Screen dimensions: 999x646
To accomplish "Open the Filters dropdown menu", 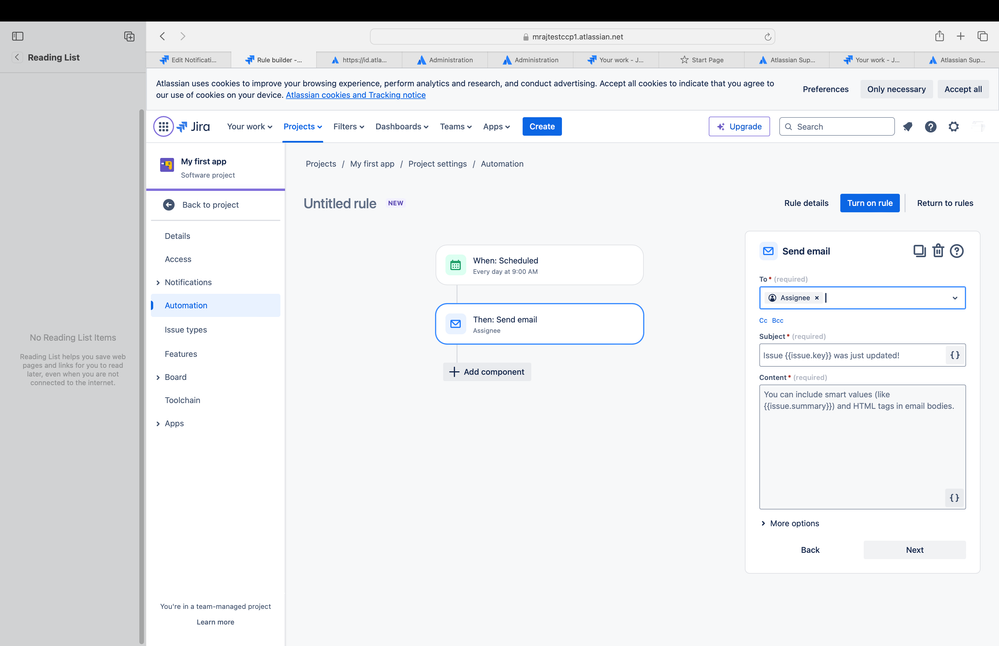I will 349,127.
